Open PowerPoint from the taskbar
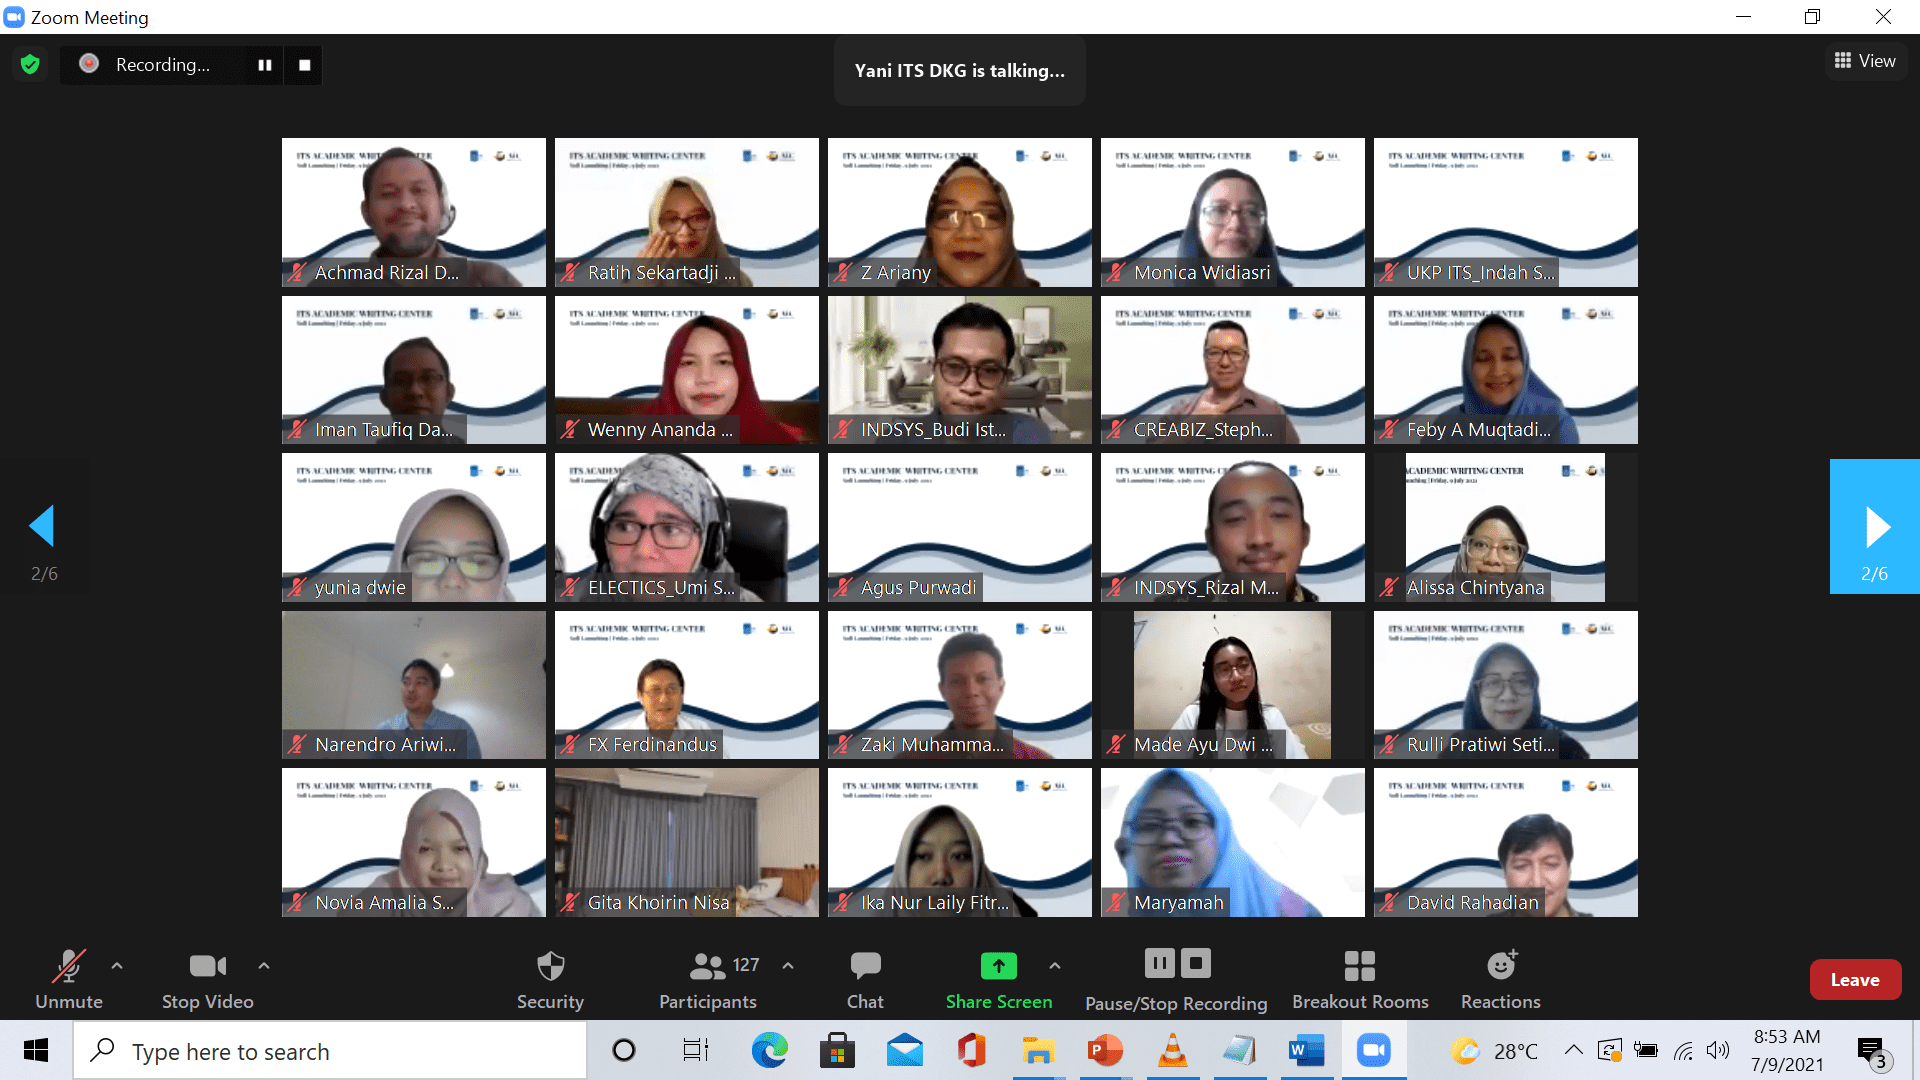The image size is (1920, 1080). point(1104,1051)
